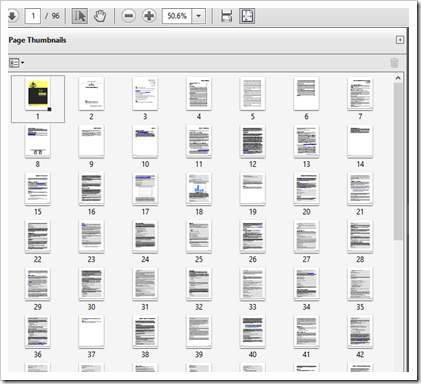Select page 23 thumbnail
The image size is (421, 384).
click(91, 237)
